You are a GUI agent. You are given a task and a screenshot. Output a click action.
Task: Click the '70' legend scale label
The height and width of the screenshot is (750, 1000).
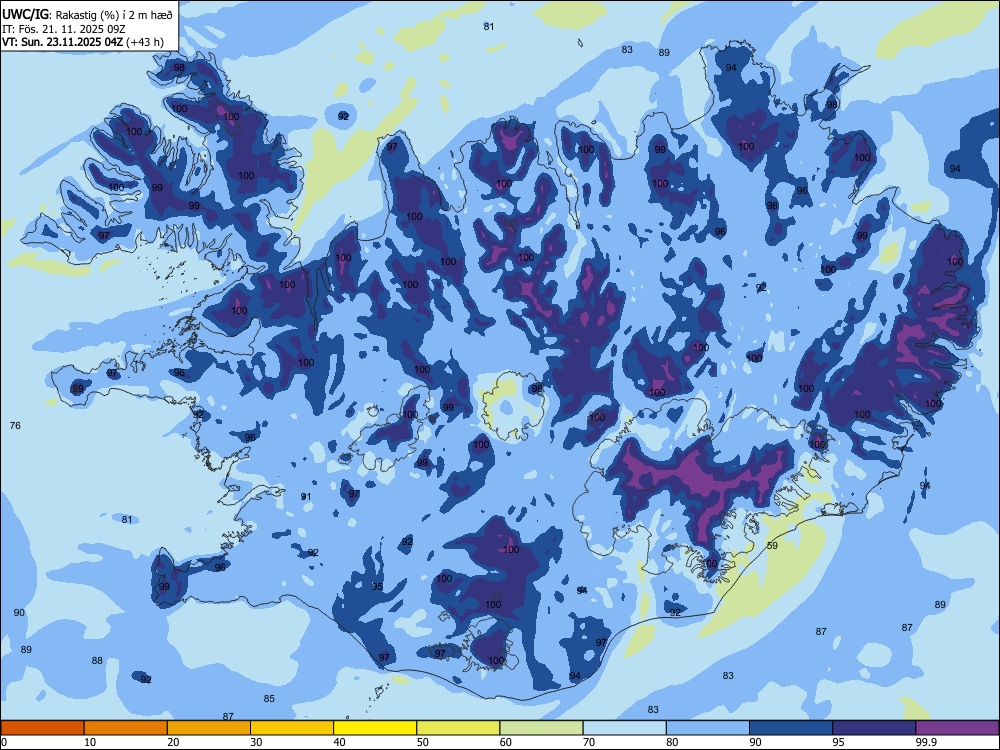coord(589,742)
